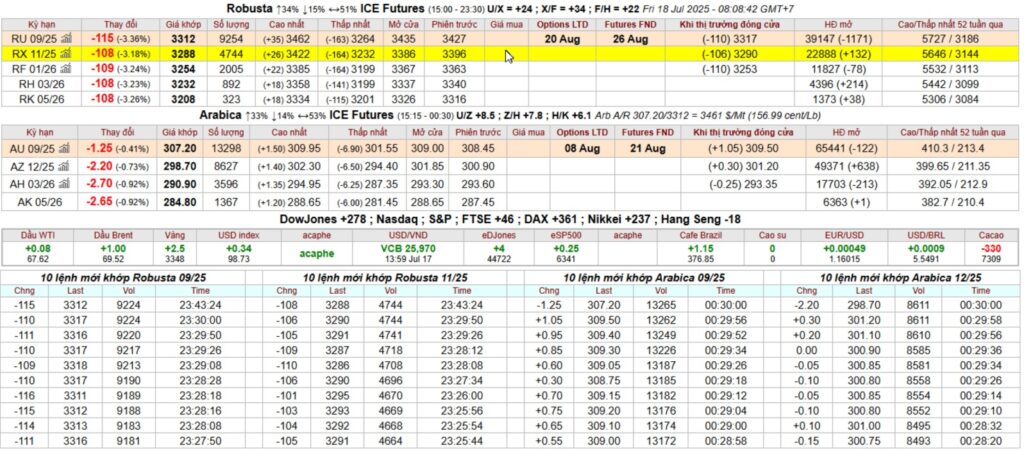
Task: Open the chart icon for AH 03/26
Action: (x=66, y=182)
